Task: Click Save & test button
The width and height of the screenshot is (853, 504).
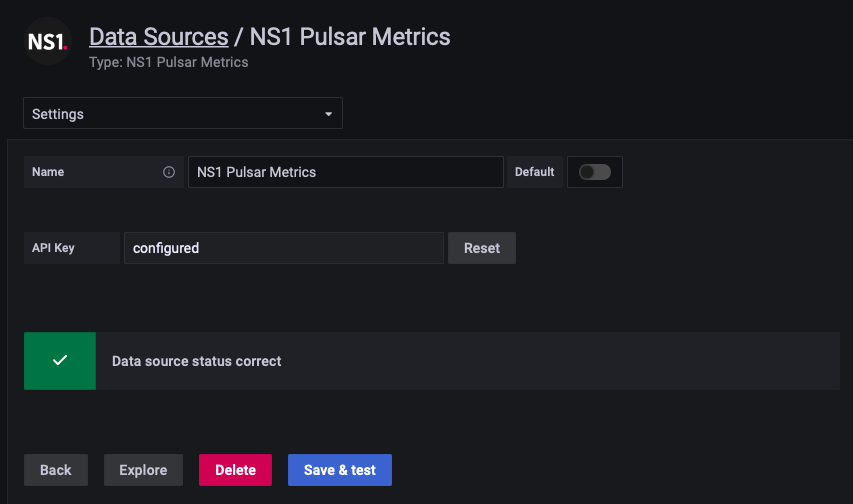Action: point(339,470)
